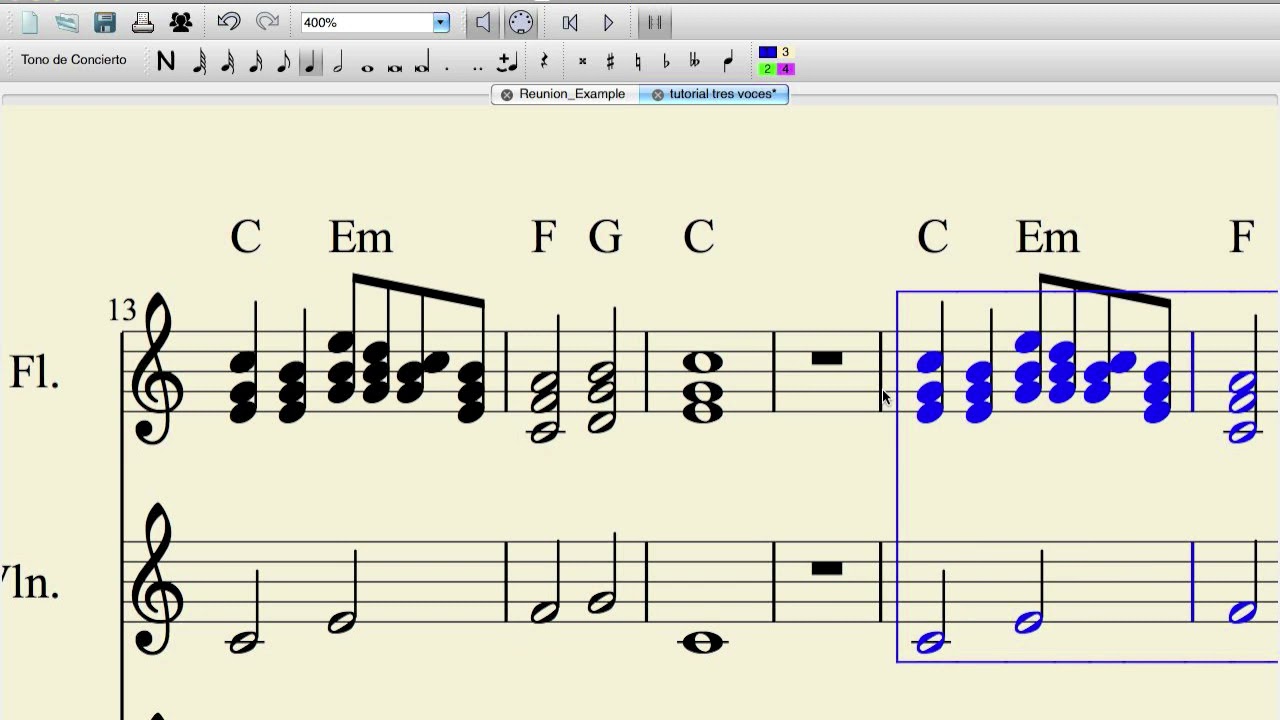The height and width of the screenshot is (720, 1280).
Task: Select the C chord symbol above the whole-note chord
Action: pyautogui.click(x=699, y=238)
